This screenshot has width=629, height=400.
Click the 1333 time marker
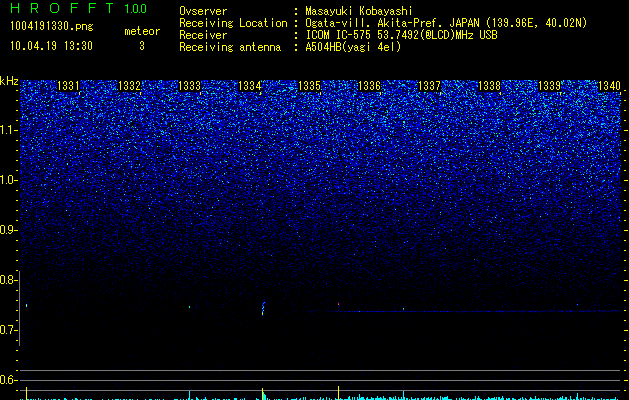pos(189,86)
